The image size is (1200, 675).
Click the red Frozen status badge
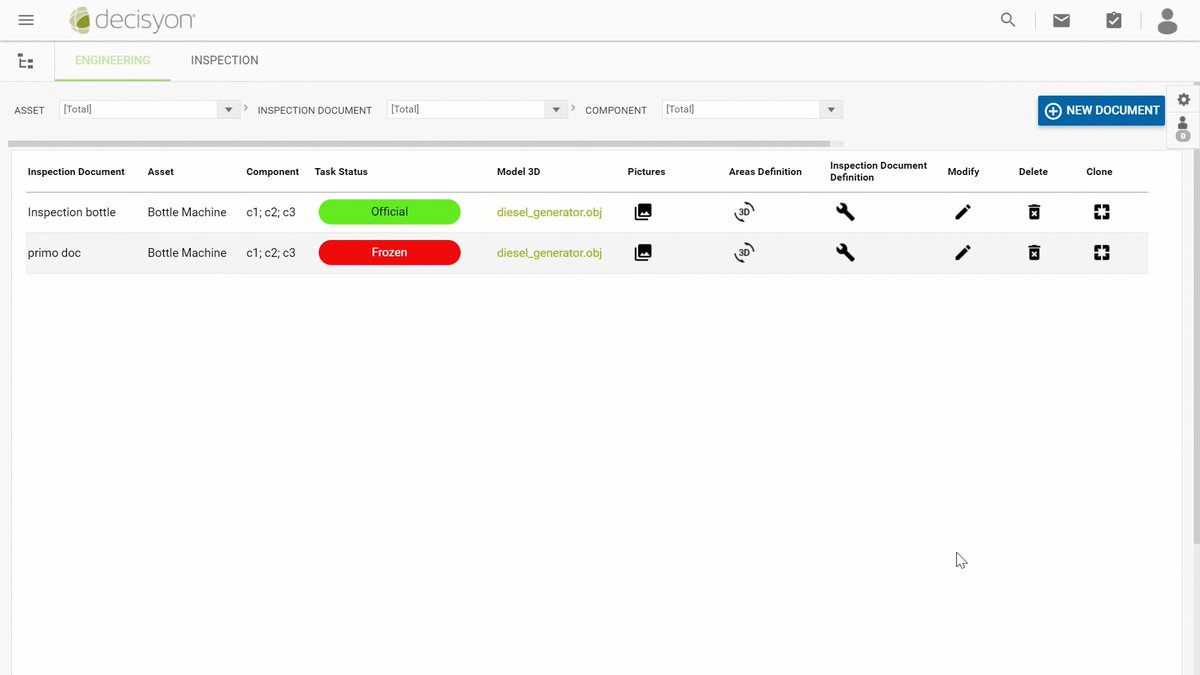point(389,253)
